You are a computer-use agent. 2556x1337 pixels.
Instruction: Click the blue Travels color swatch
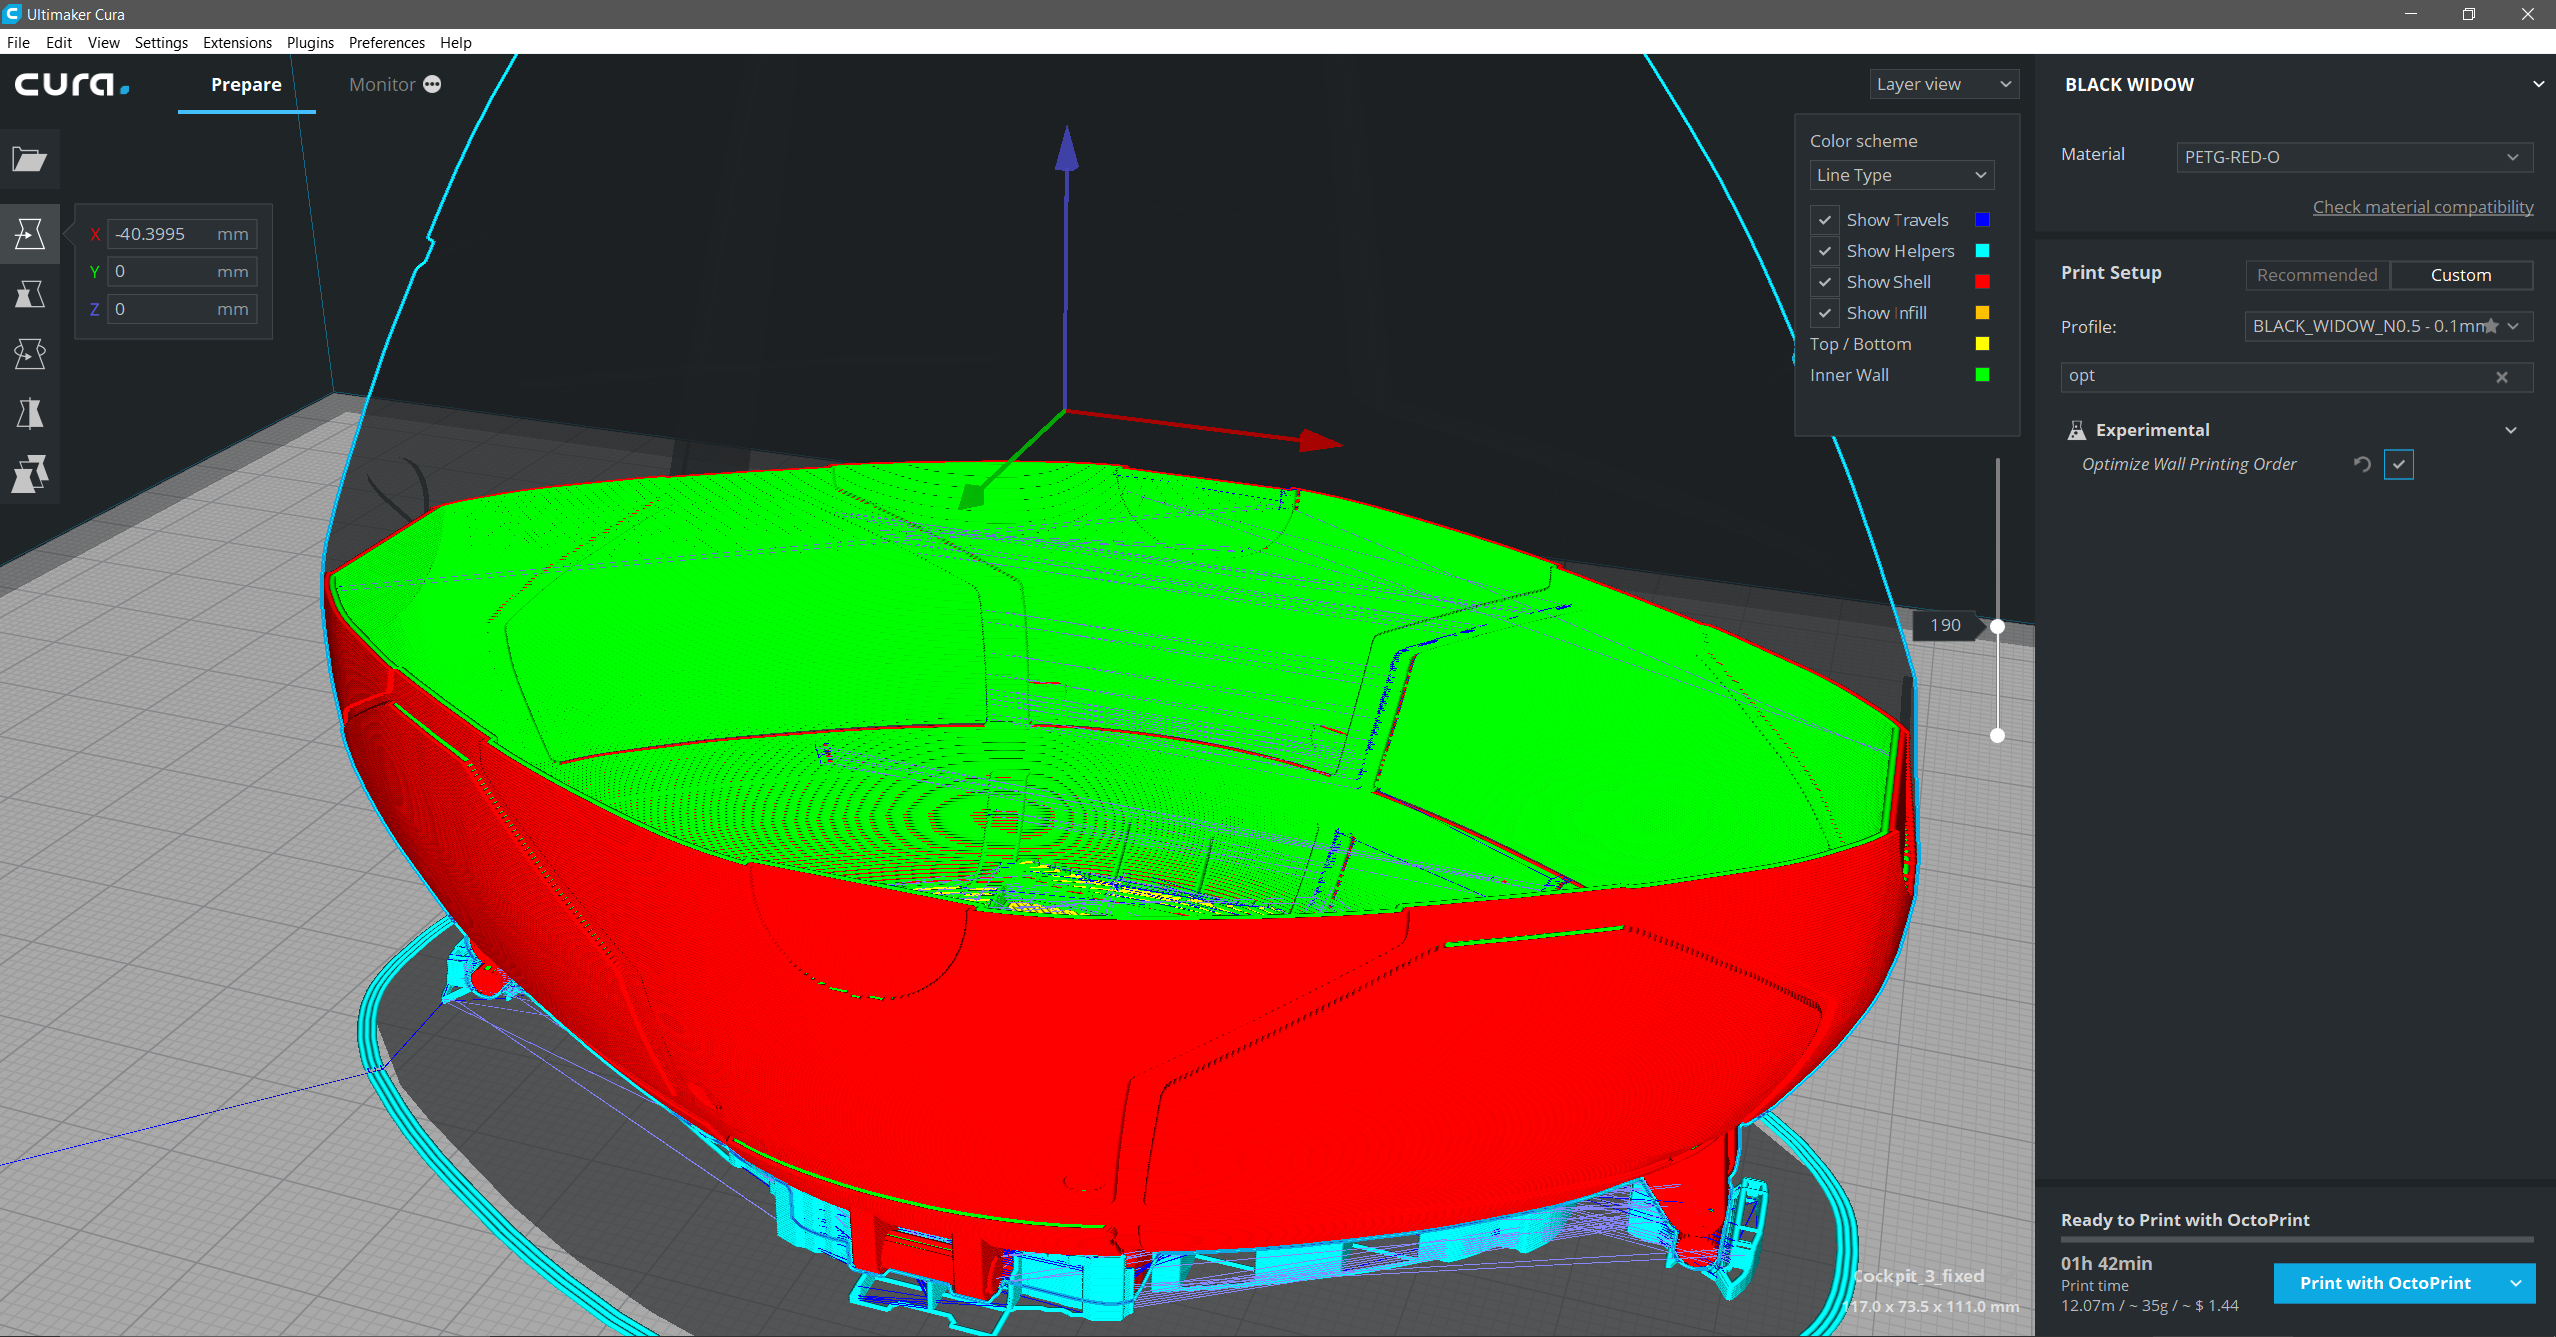click(1982, 220)
